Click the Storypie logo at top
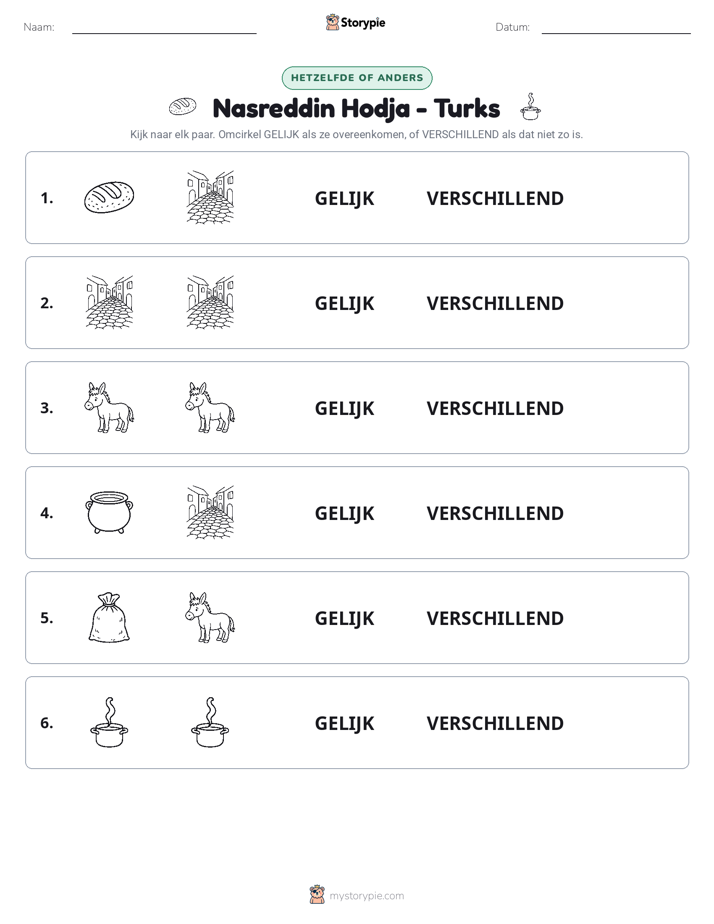The image size is (714, 924). (x=356, y=22)
